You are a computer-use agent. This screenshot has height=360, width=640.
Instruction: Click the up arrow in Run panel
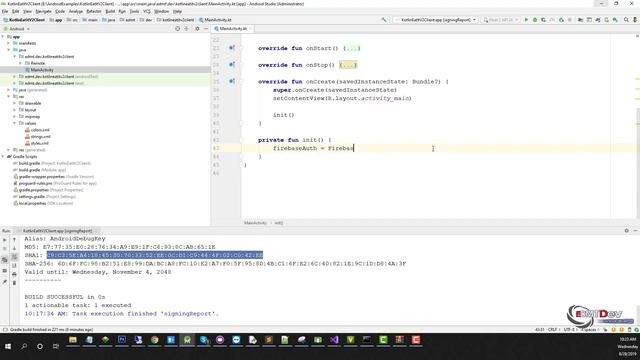point(14,240)
